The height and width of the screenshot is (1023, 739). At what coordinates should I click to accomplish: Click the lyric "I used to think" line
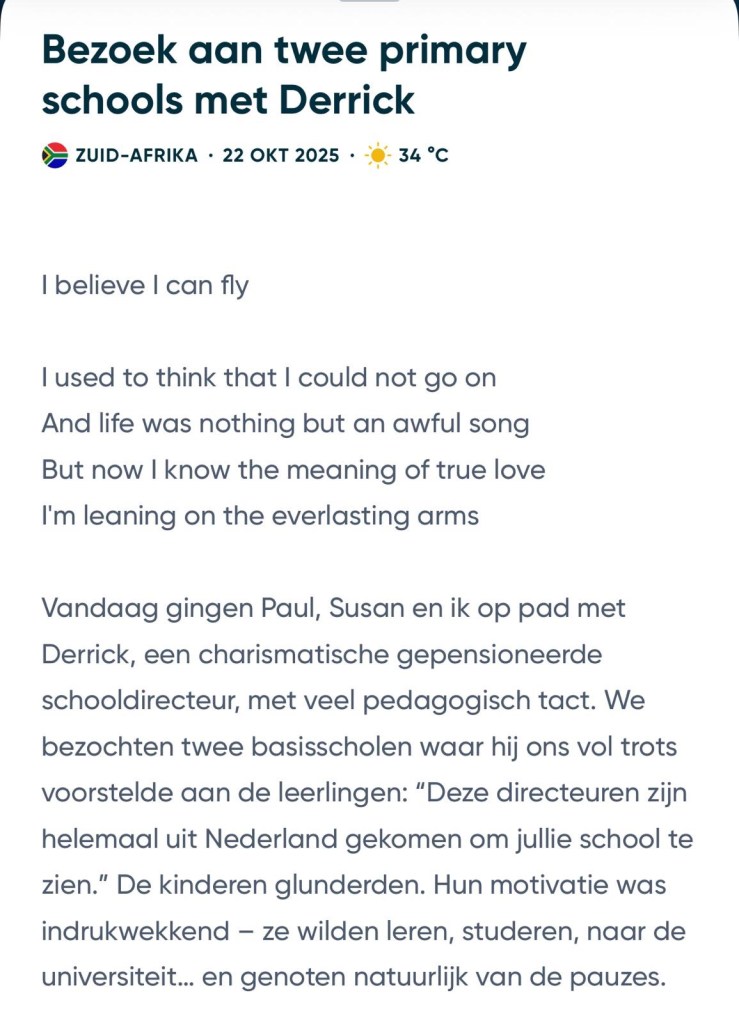268,378
